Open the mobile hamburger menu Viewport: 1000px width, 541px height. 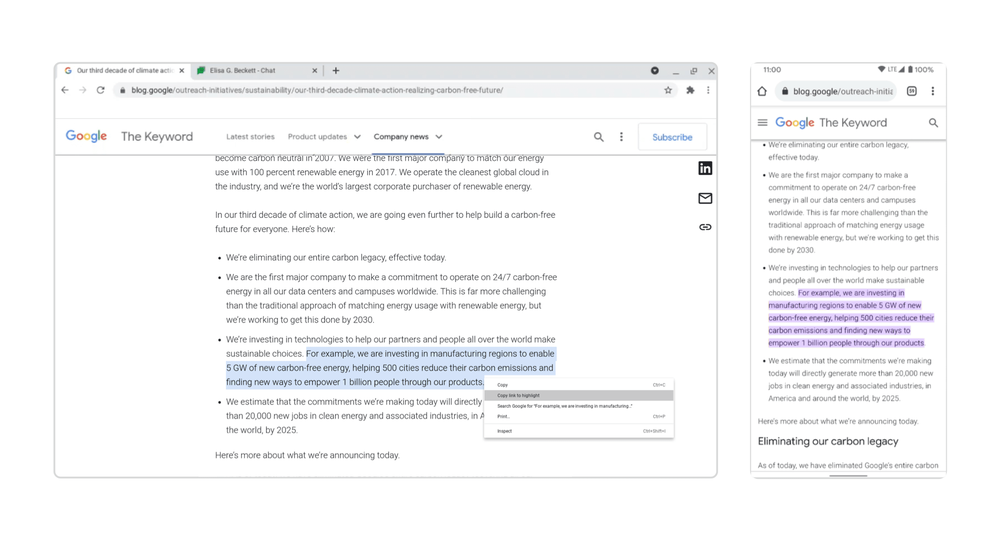pos(762,123)
